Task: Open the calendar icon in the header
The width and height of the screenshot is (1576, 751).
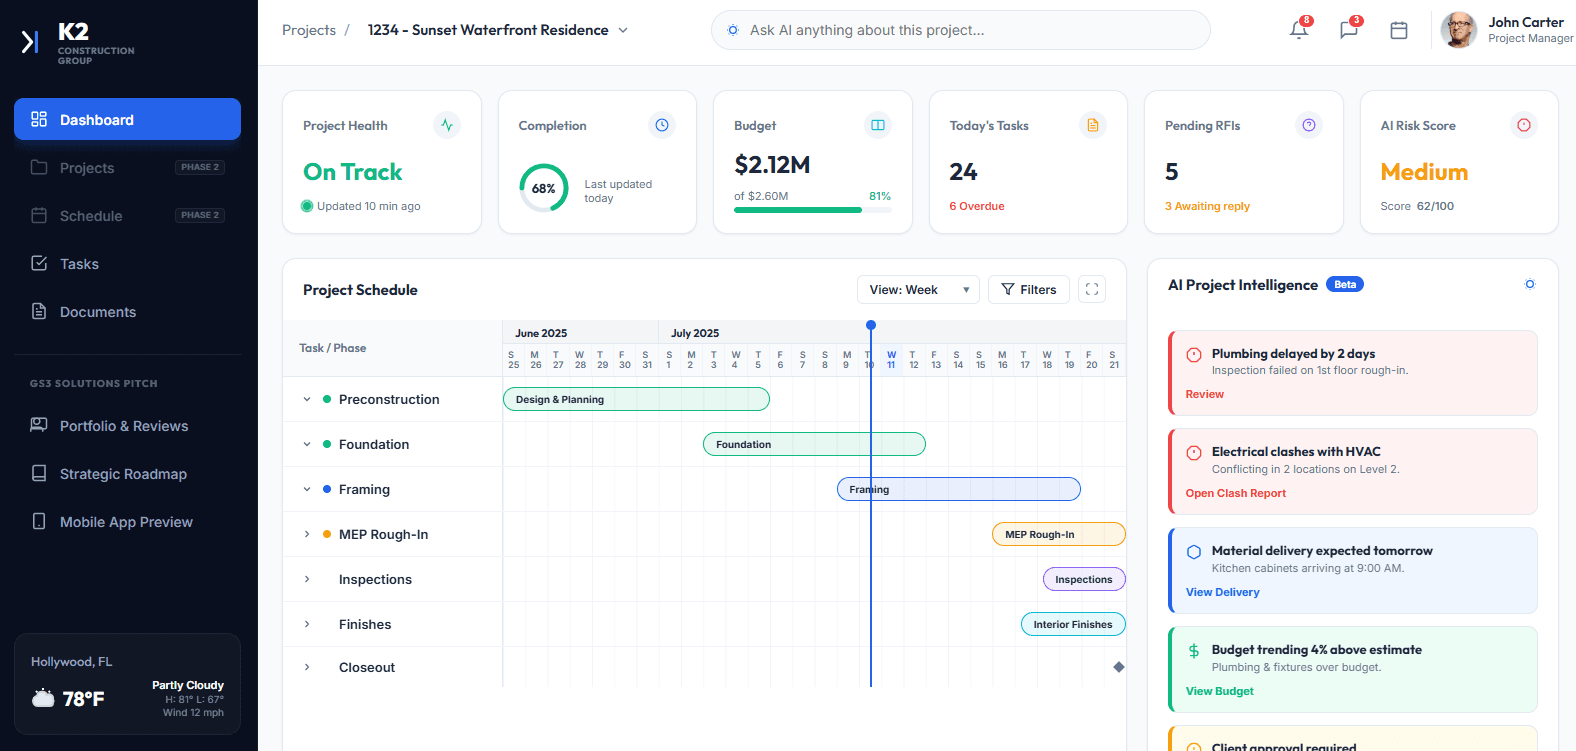Action: click(x=1399, y=30)
